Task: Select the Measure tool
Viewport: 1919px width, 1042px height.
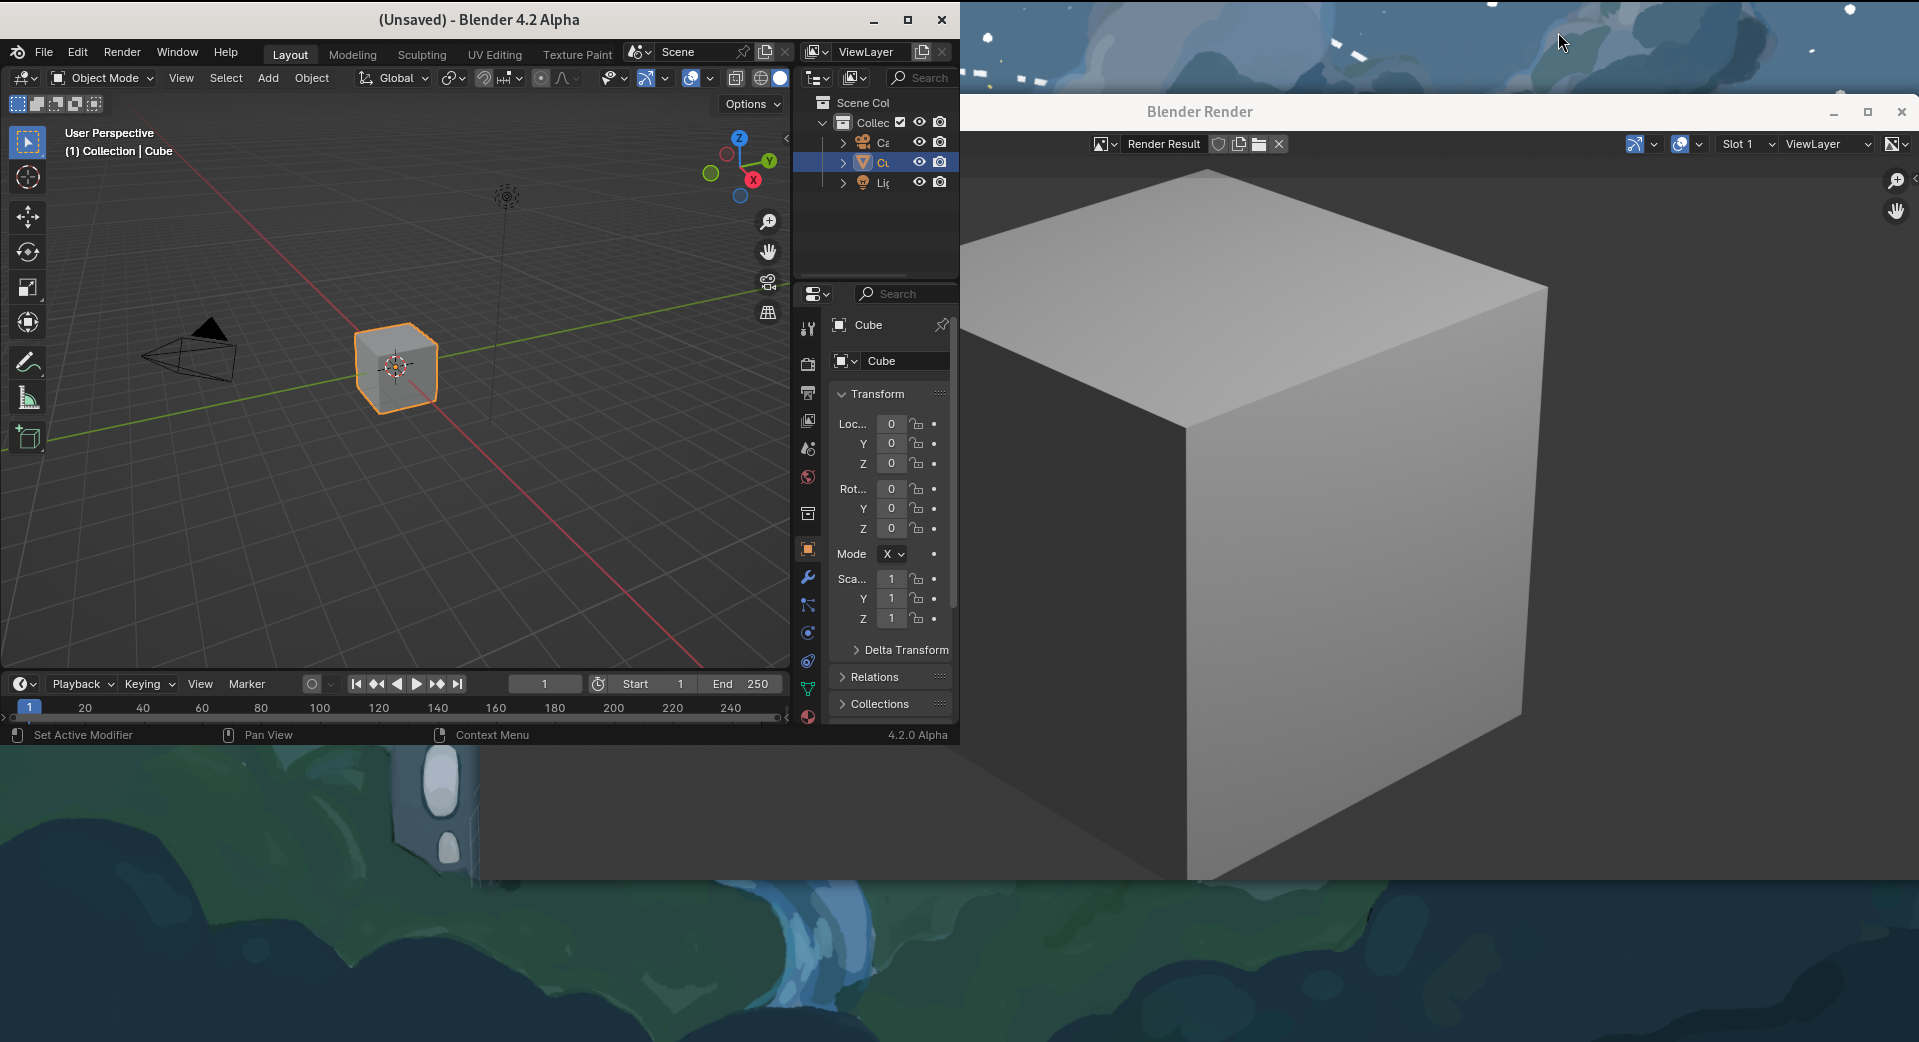Action: pyautogui.click(x=28, y=399)
